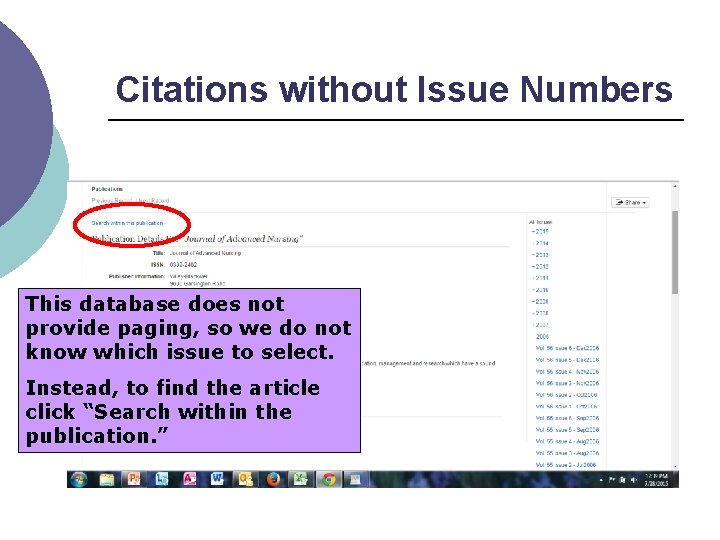720x540 pixels.
Task: Open Vol. 55 Issue 3 - Aug2006
Action: click(x=567, y=453)
